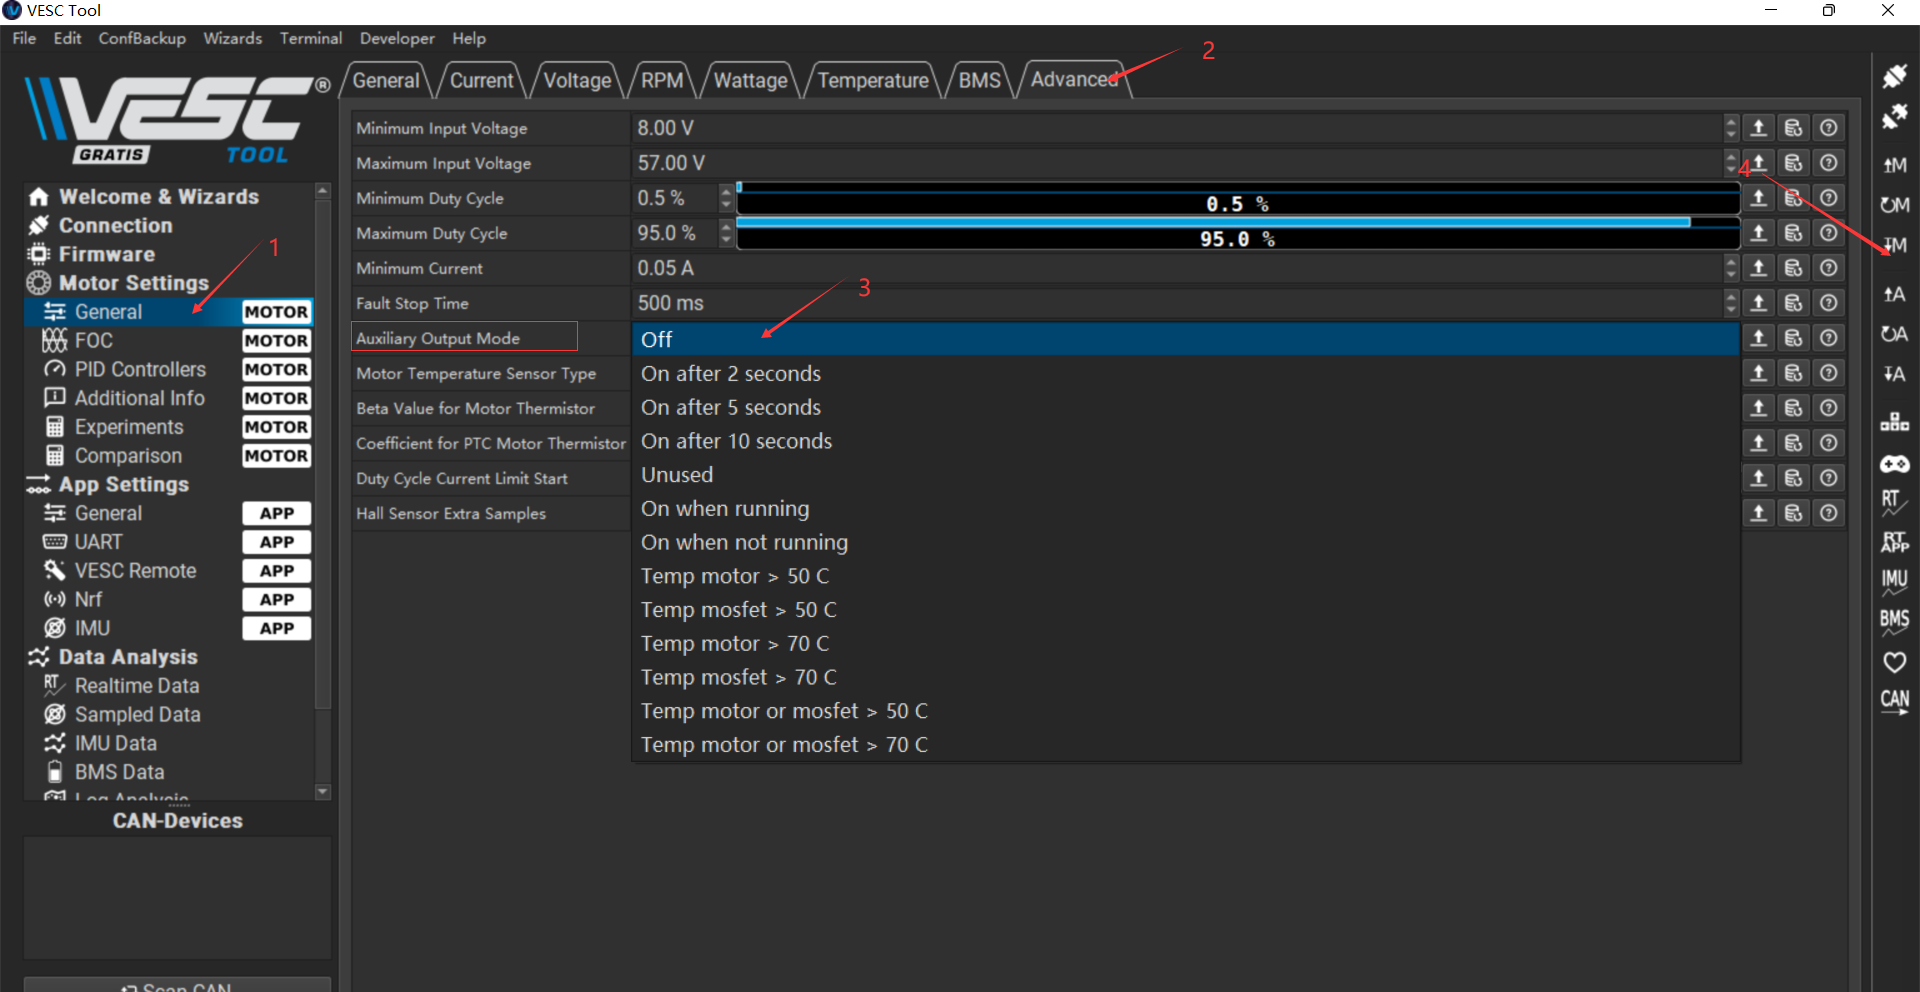Viewport: 1920px width, 992px height.
Task: Choose 'On when running' option
Action: (1186, 509)
